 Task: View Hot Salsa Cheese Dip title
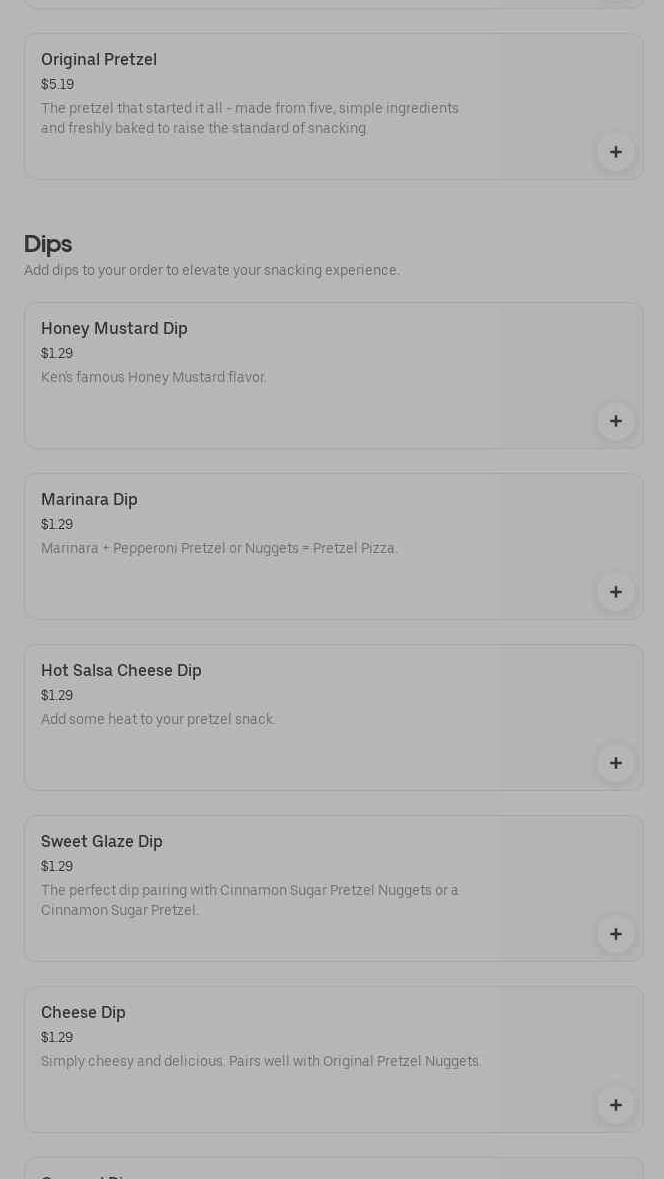(121, 671)
